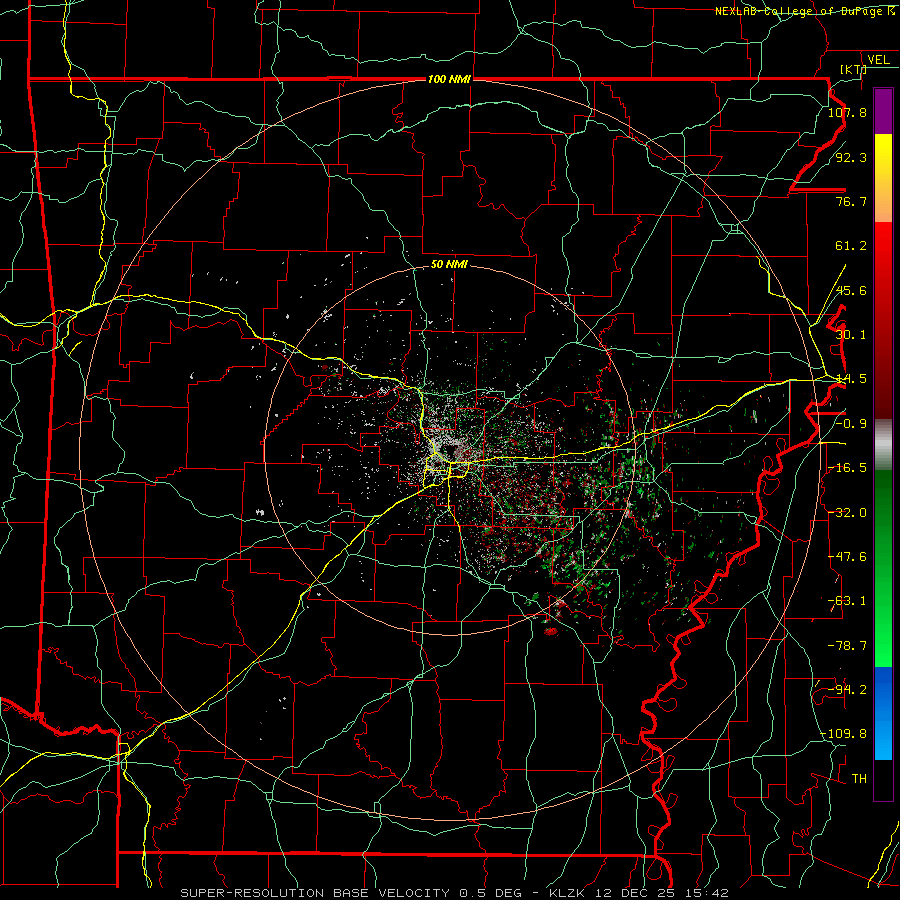Viewport: 900px width, 900px height.
Task: Select the -94.2 legend value
Action: pyautogui.click(x=847, y=690)
